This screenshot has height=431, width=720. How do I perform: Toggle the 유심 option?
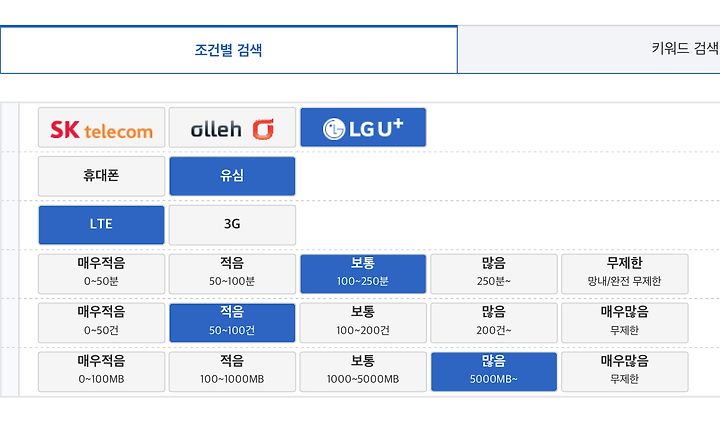pos(232,176)
